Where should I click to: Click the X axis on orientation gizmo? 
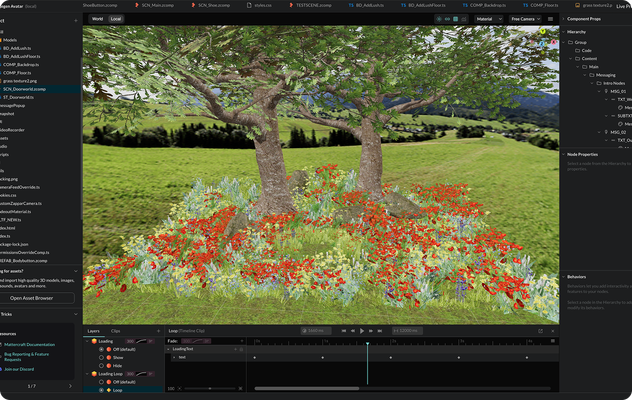[553, 42]
